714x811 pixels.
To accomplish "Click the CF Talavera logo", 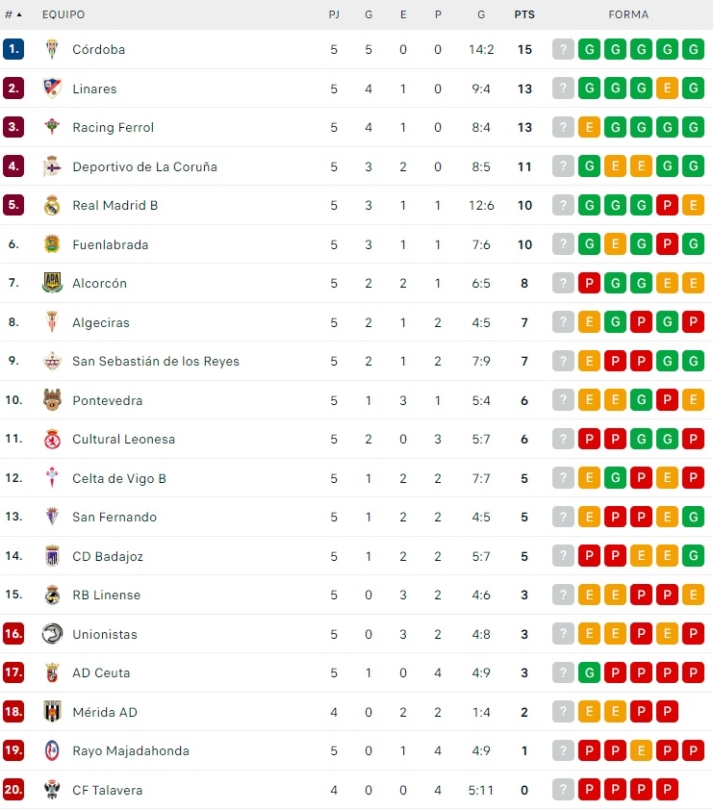I will [52, 790].
